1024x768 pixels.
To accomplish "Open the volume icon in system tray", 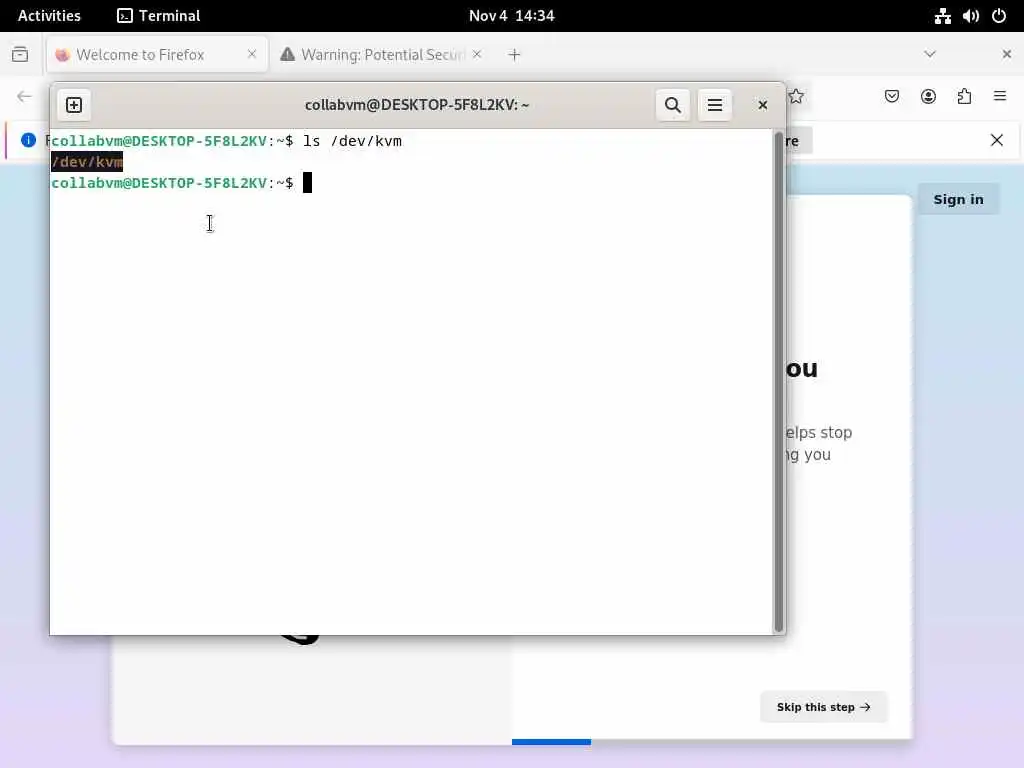I will (x=970, y=16).
